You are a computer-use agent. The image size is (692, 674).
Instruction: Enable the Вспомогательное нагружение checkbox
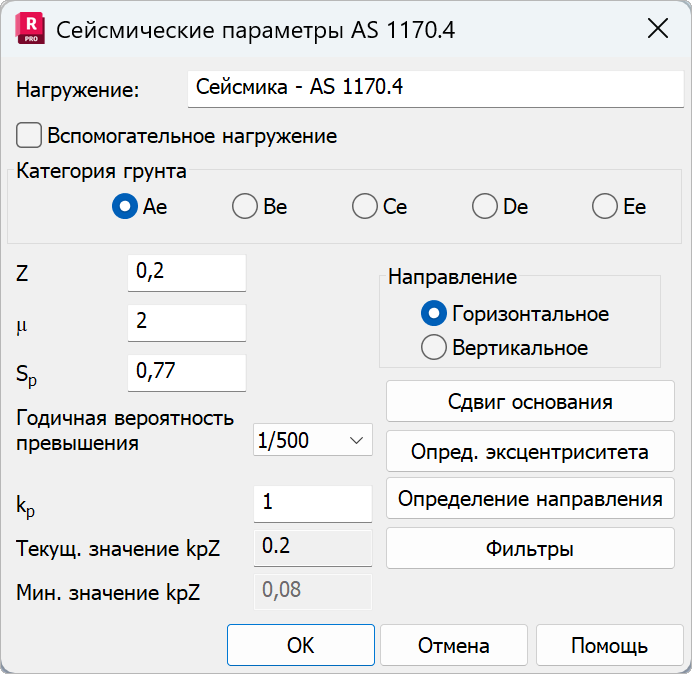(30, 135)
